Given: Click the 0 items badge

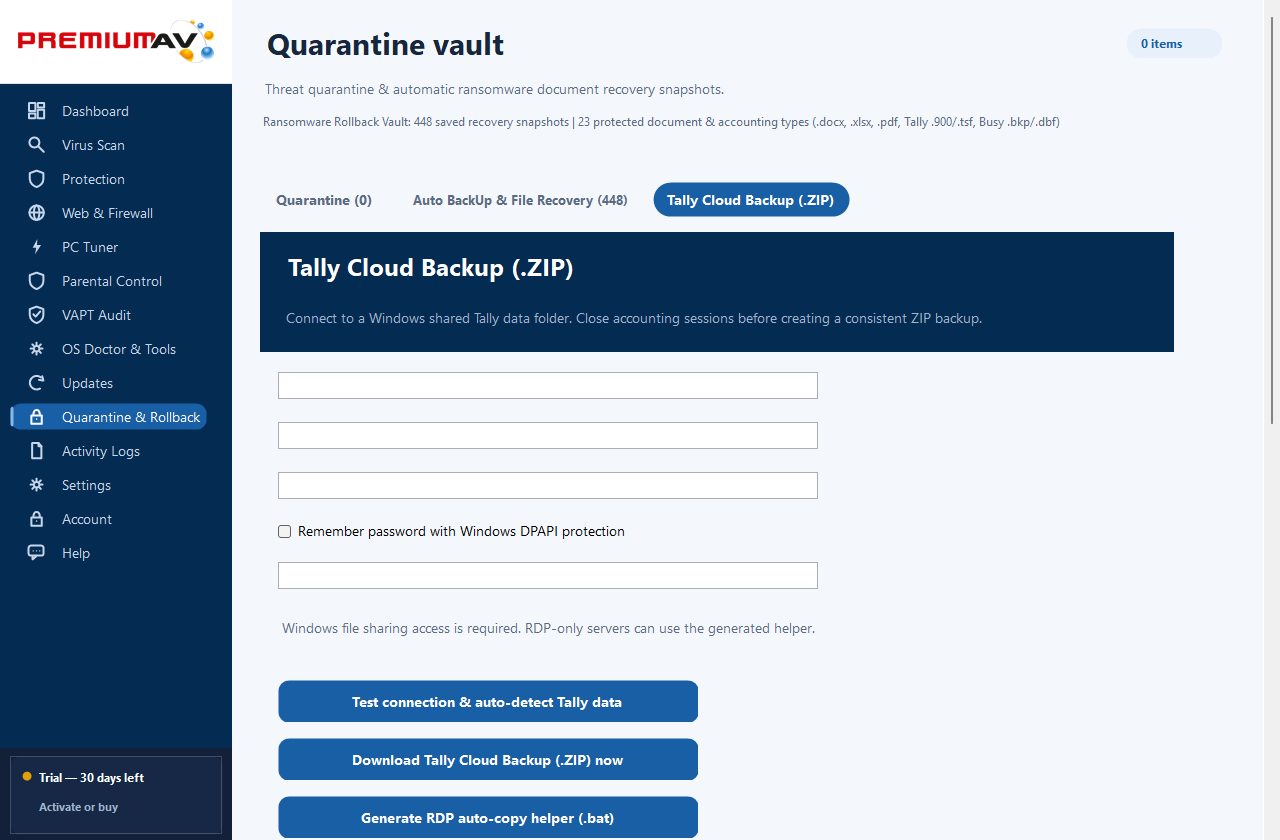Looking at the screenshot, I should (1174, 43).
